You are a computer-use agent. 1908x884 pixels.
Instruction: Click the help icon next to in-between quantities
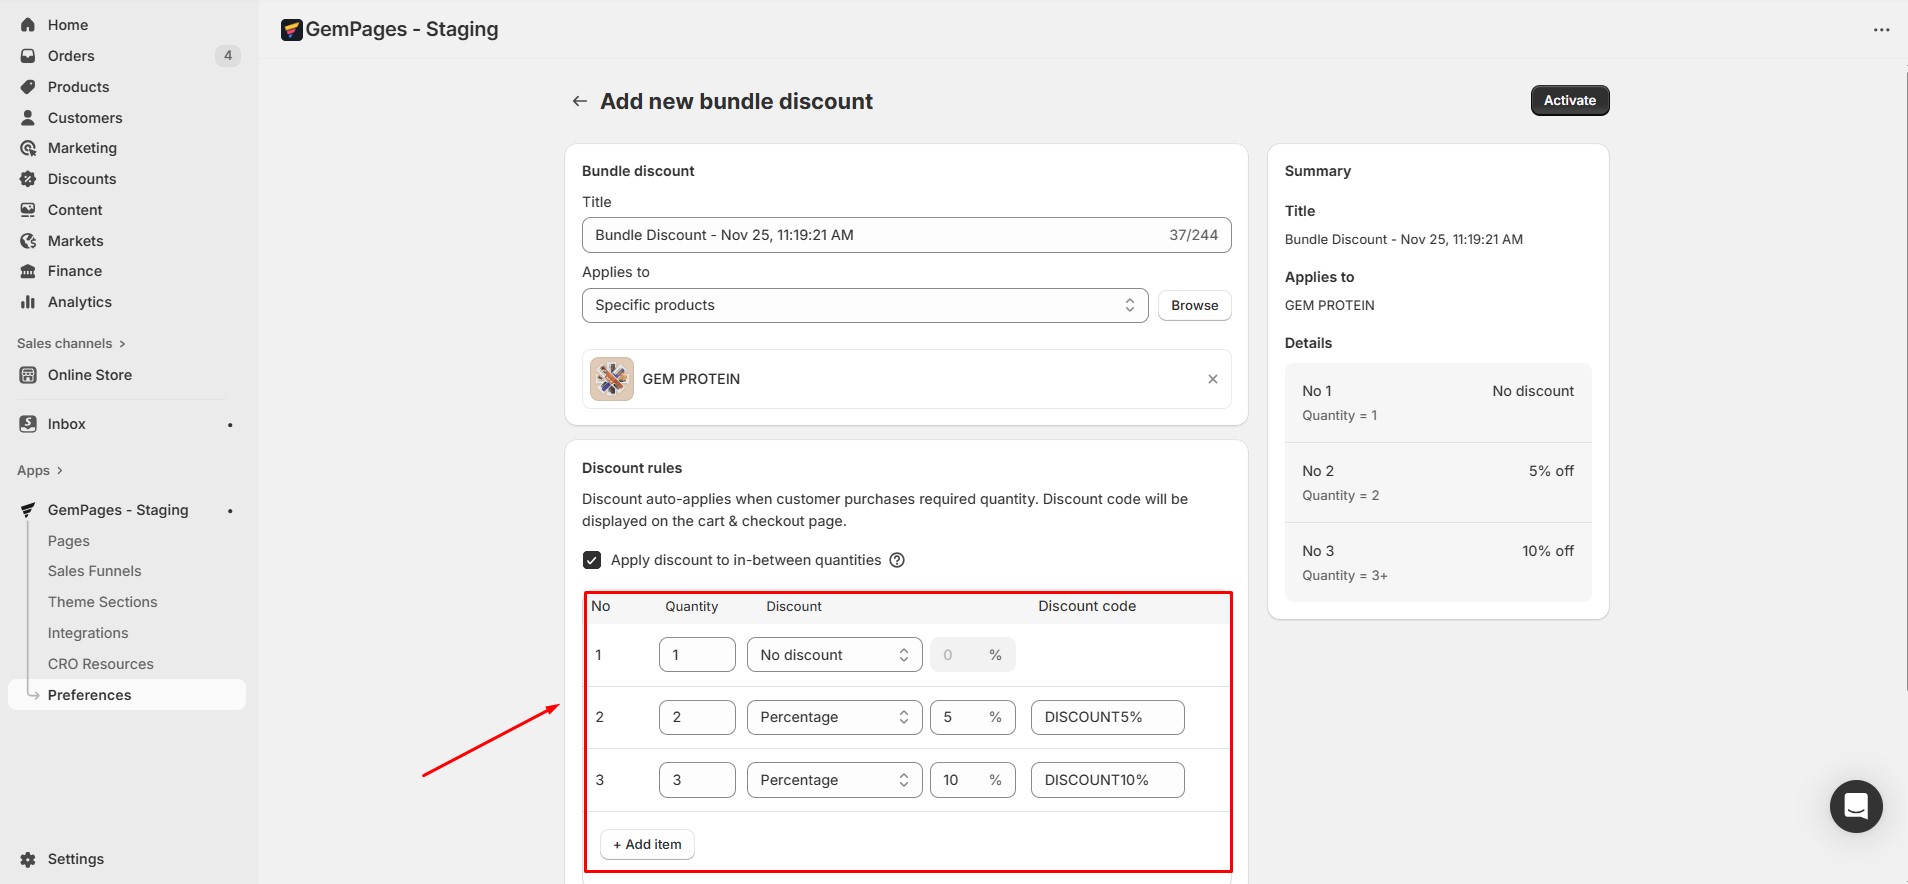[x=897, y=560]
